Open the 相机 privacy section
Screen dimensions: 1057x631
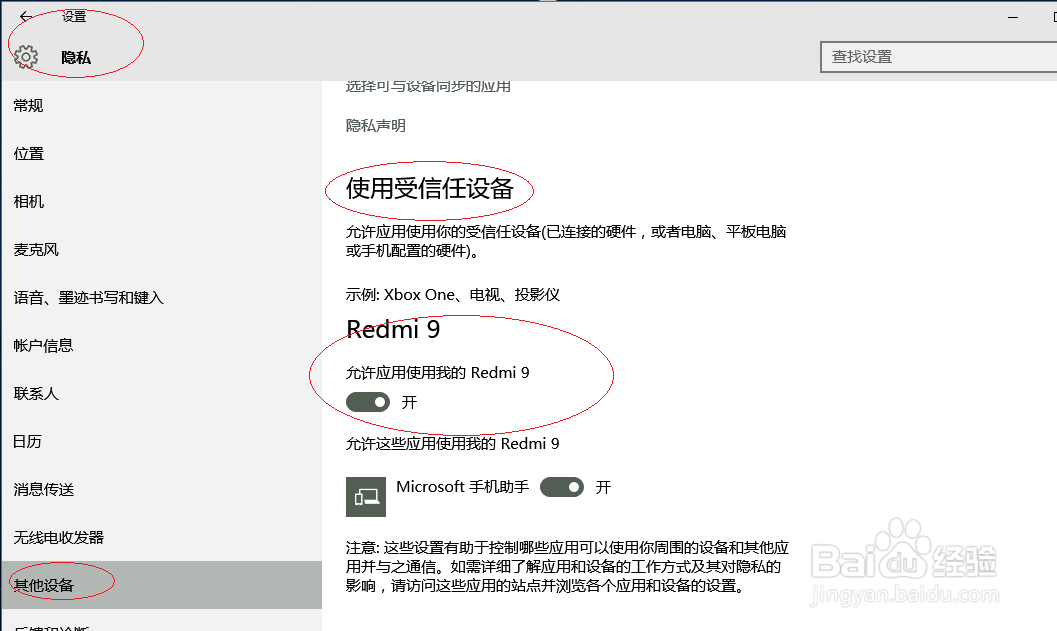pos(162,202)
